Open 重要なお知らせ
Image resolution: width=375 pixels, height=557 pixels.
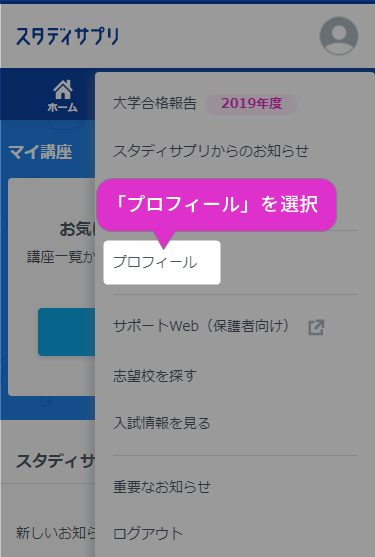pyautogui.click(x=162, y=487)
